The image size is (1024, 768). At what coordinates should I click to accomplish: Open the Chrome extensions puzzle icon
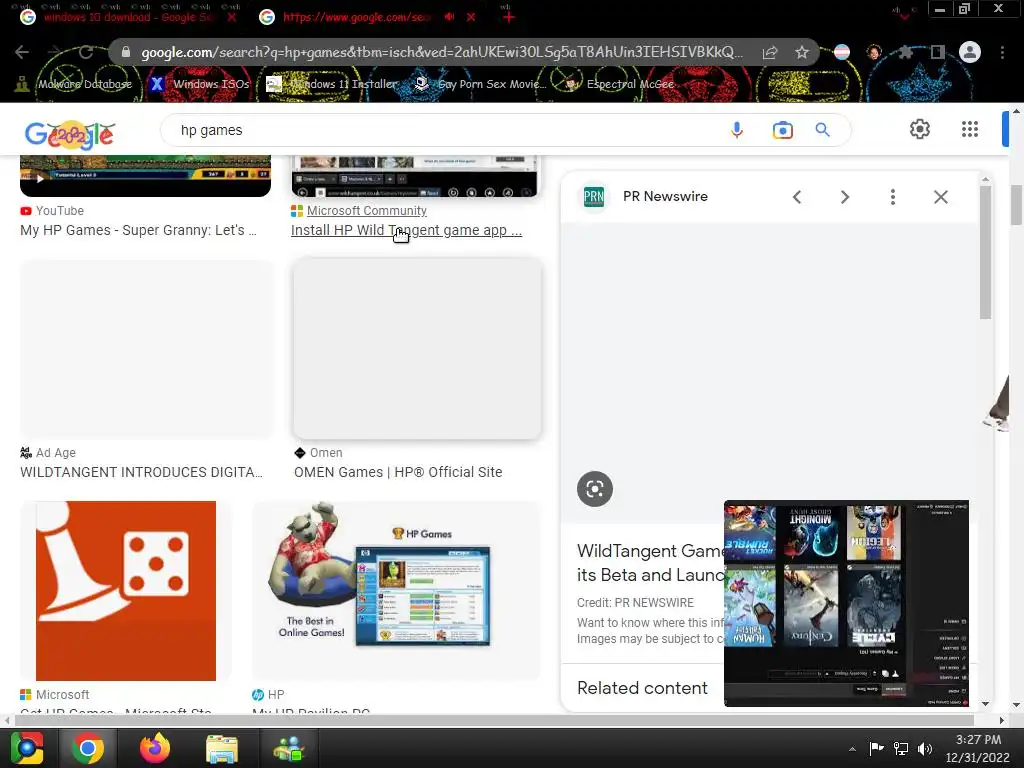(x=906, y=52)
